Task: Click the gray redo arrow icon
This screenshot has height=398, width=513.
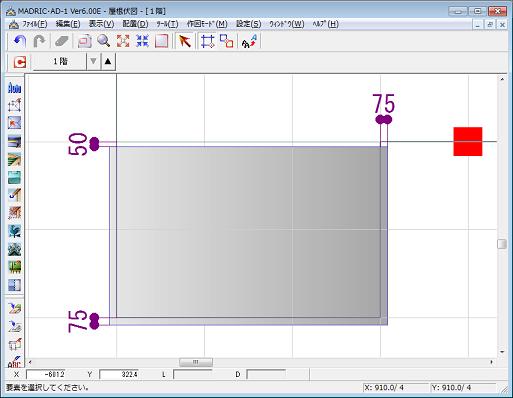Action: [x=40, y=41]
